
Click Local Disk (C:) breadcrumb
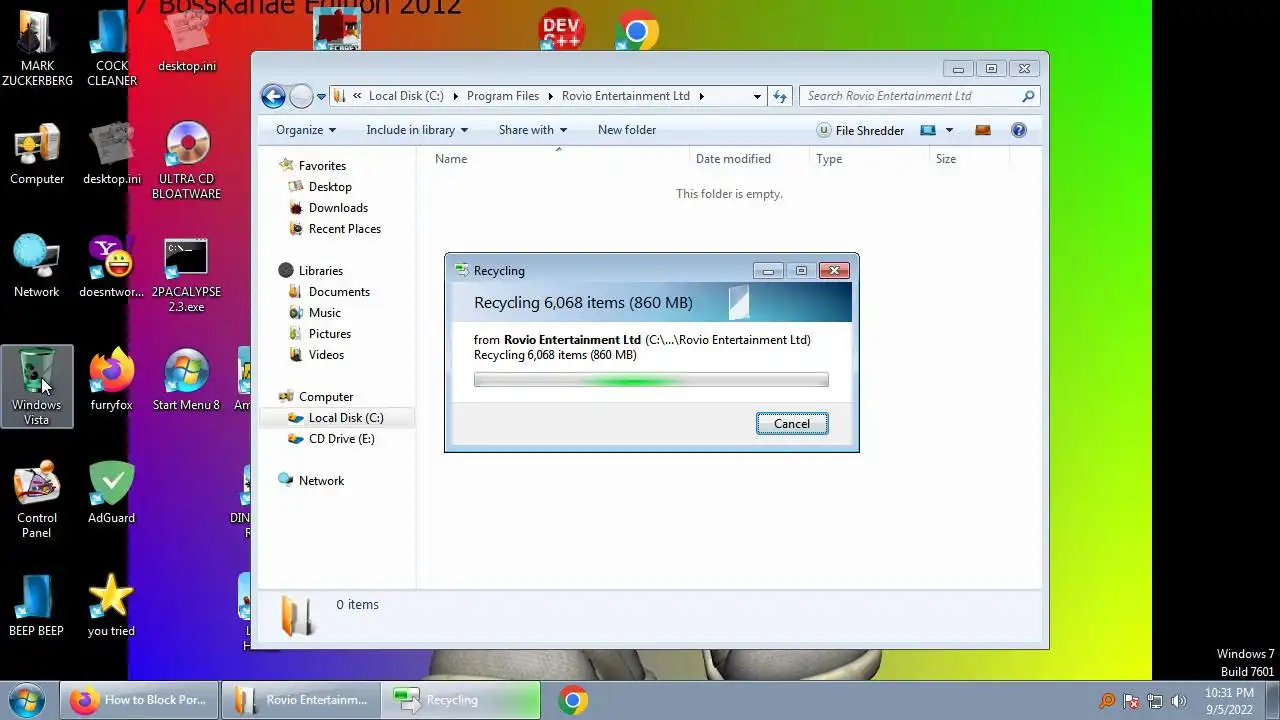tap(406, 96)
